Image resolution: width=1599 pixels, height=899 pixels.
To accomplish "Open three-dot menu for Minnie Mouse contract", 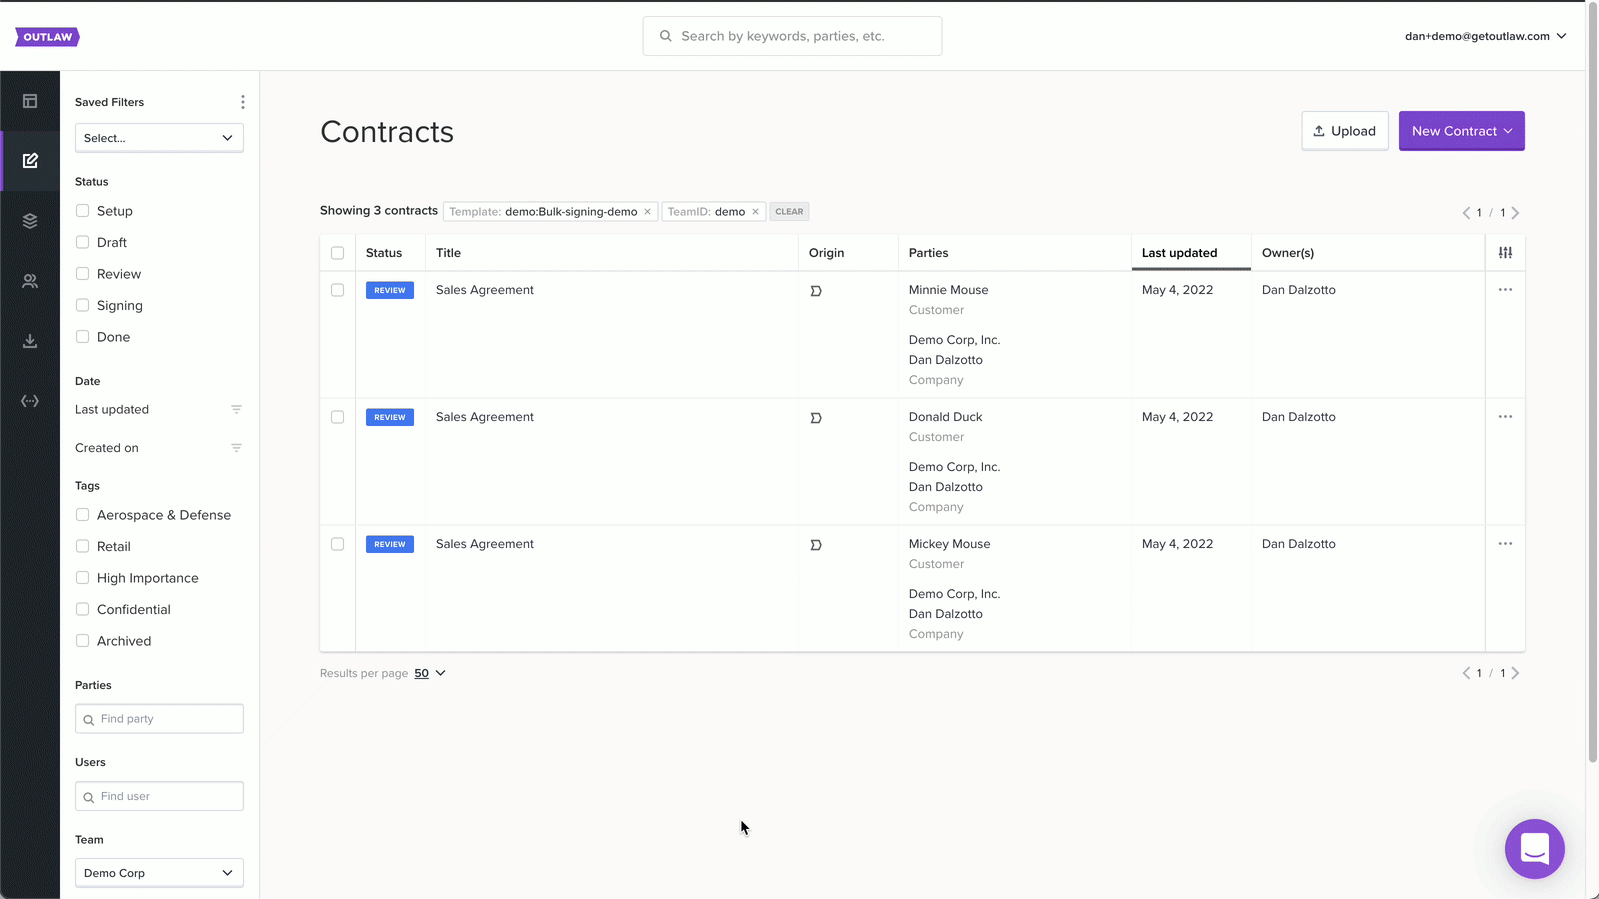I will 1505,290.
